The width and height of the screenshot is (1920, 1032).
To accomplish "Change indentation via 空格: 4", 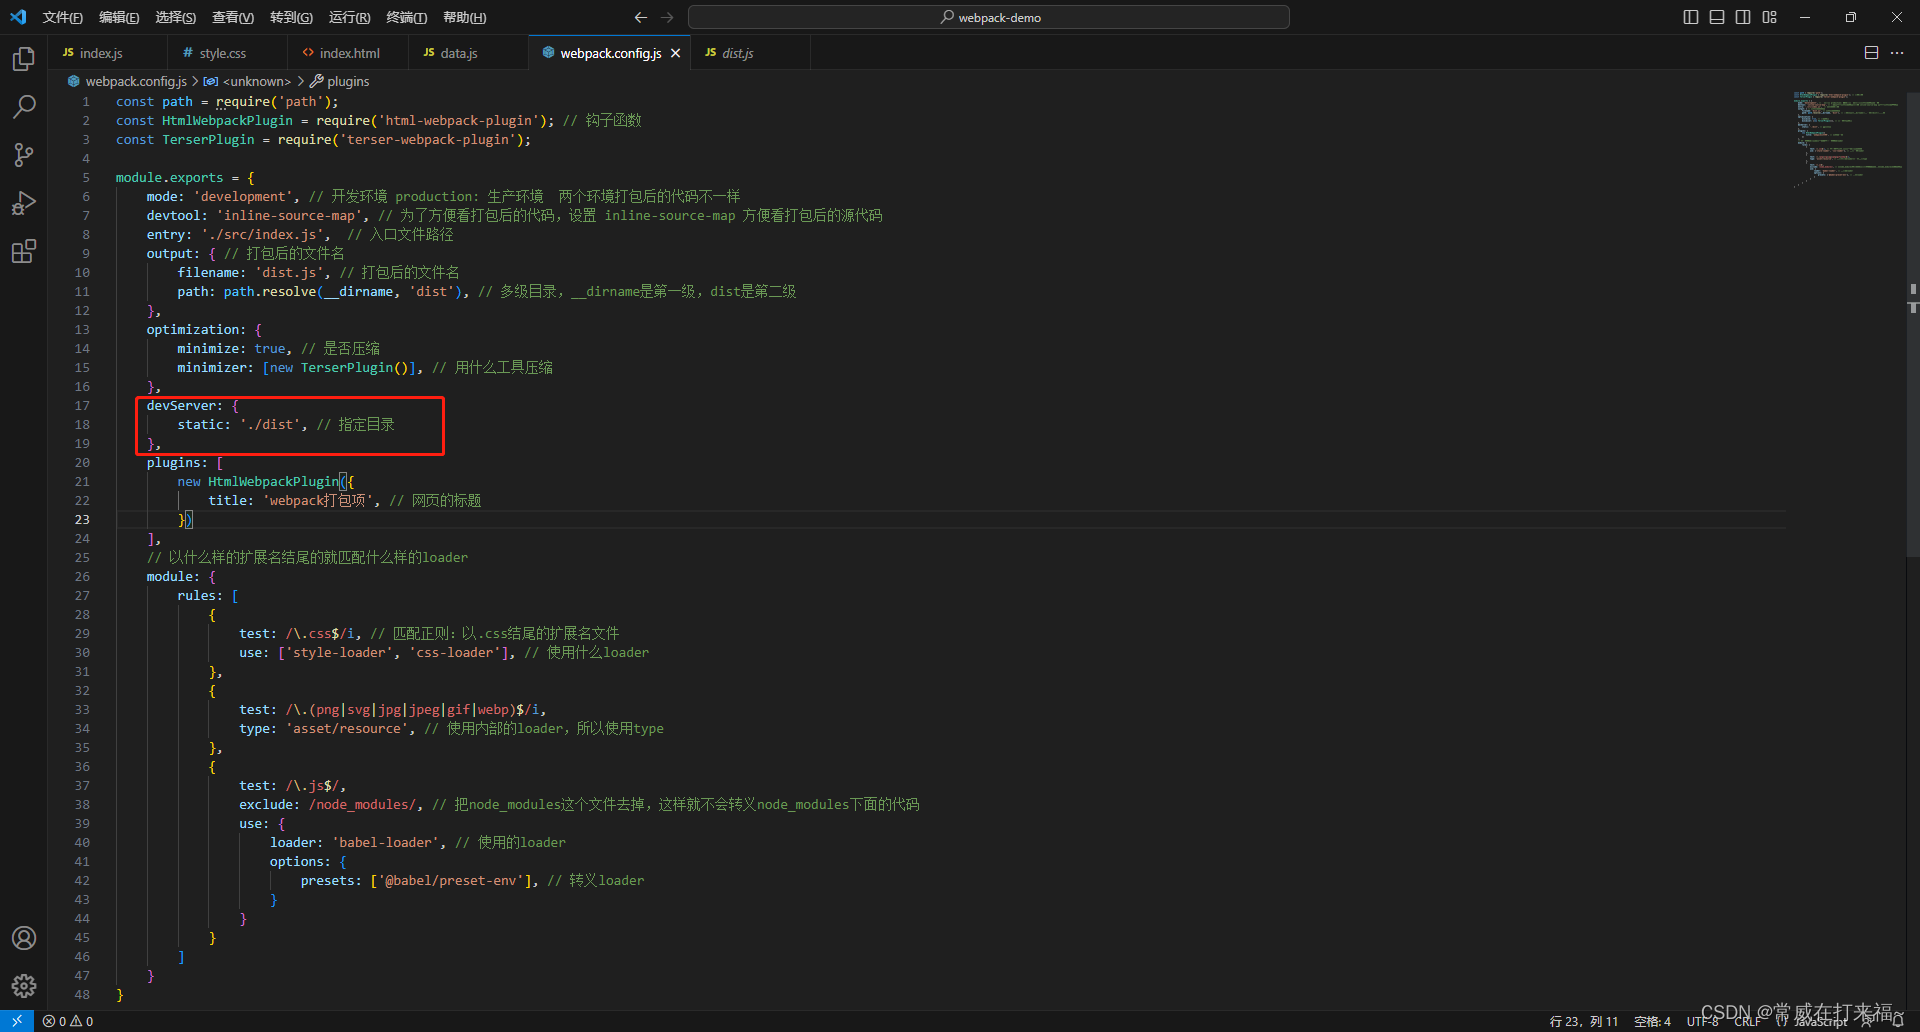I will 1653,1021.
